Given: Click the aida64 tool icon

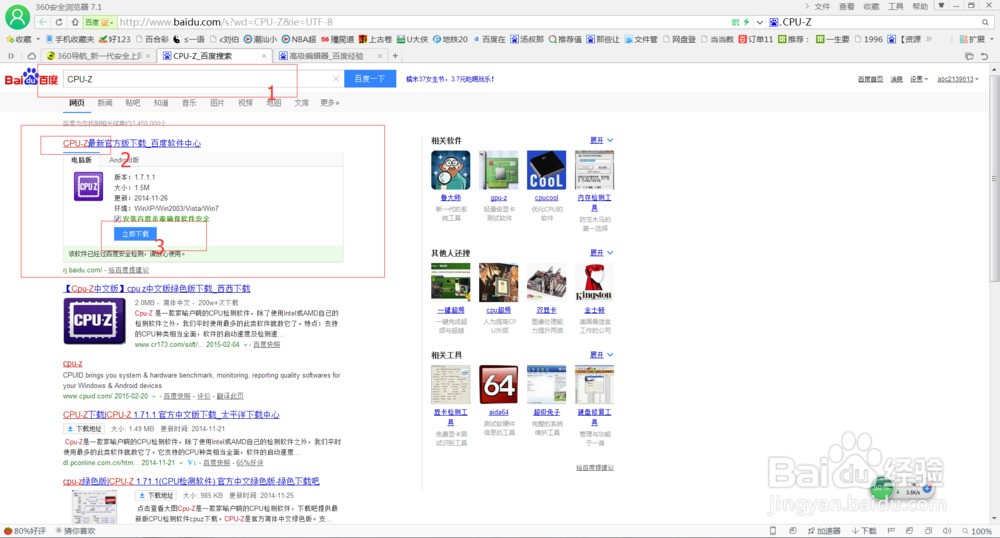Looking at the screenshot, I should pos(498,384).
